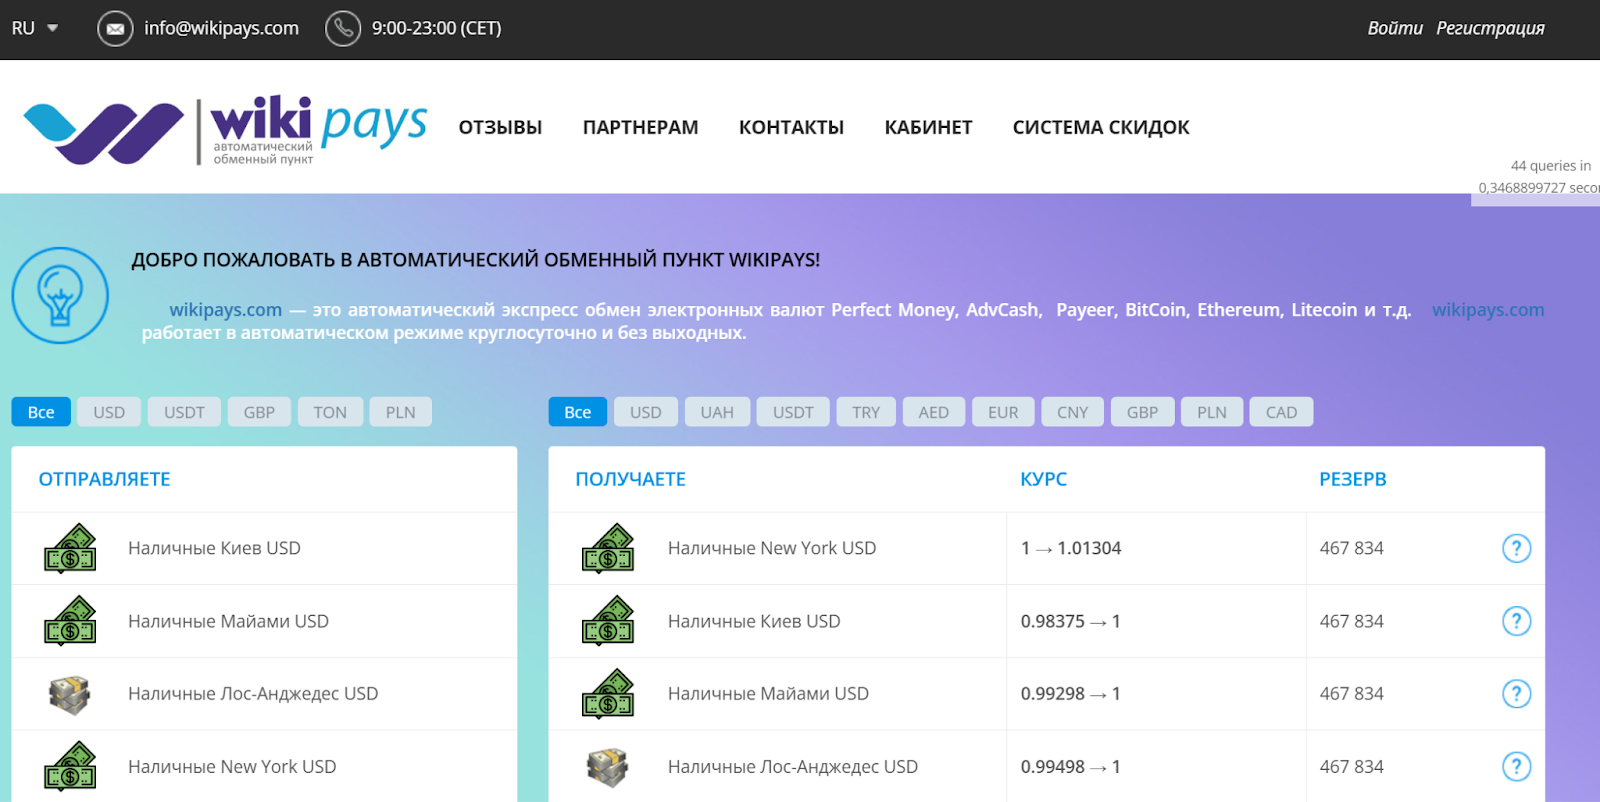Open help icon for Киев USD receive row
This screenshot has width=1600, height=802.
(1516, 621)
